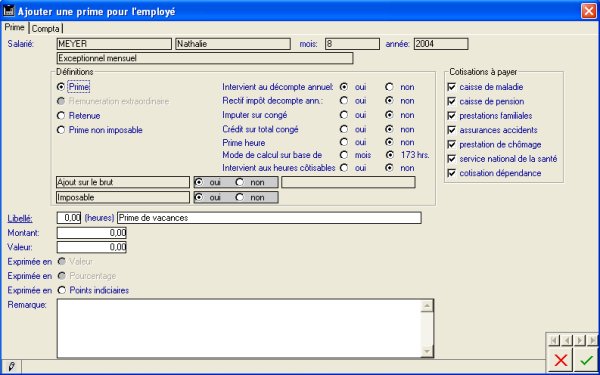Click the Valeur amount field

click(x=92, y=247)
